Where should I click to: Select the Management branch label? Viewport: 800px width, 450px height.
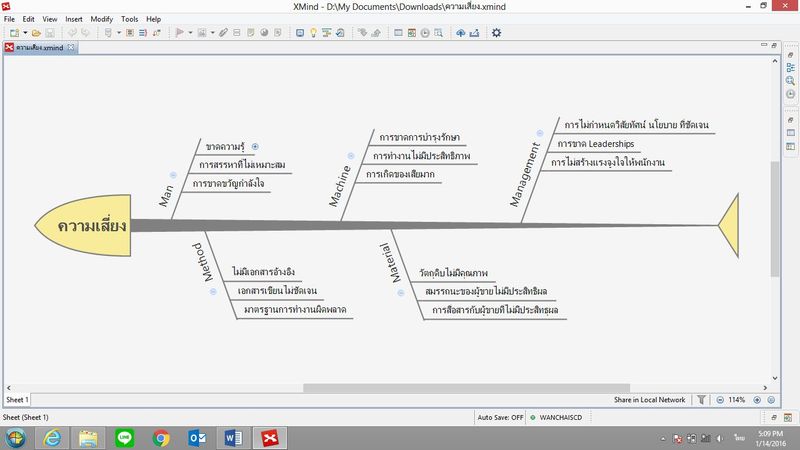[525, 174]
